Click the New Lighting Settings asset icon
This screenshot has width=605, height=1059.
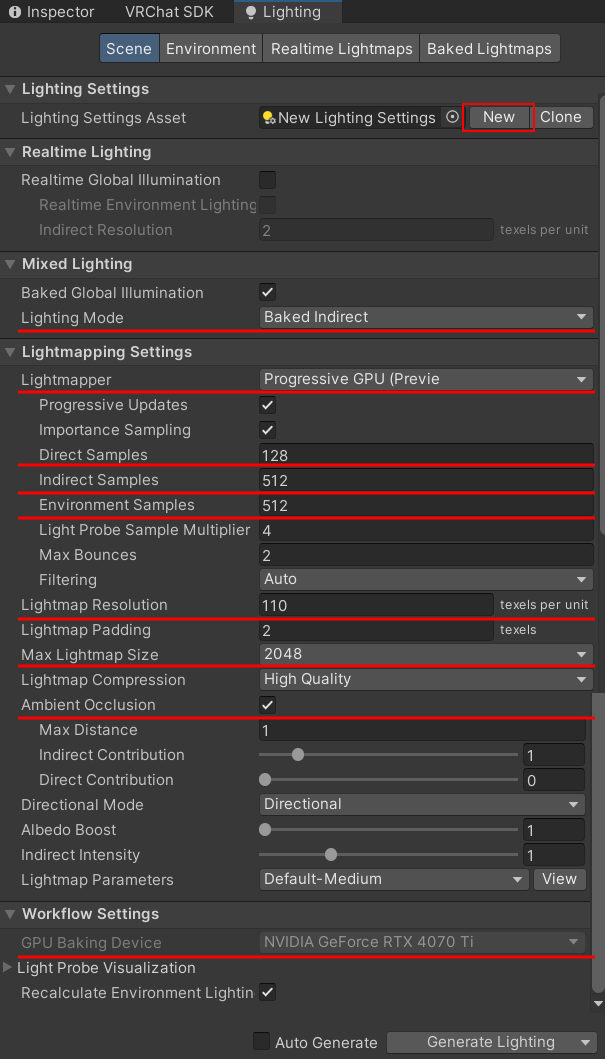269,118
